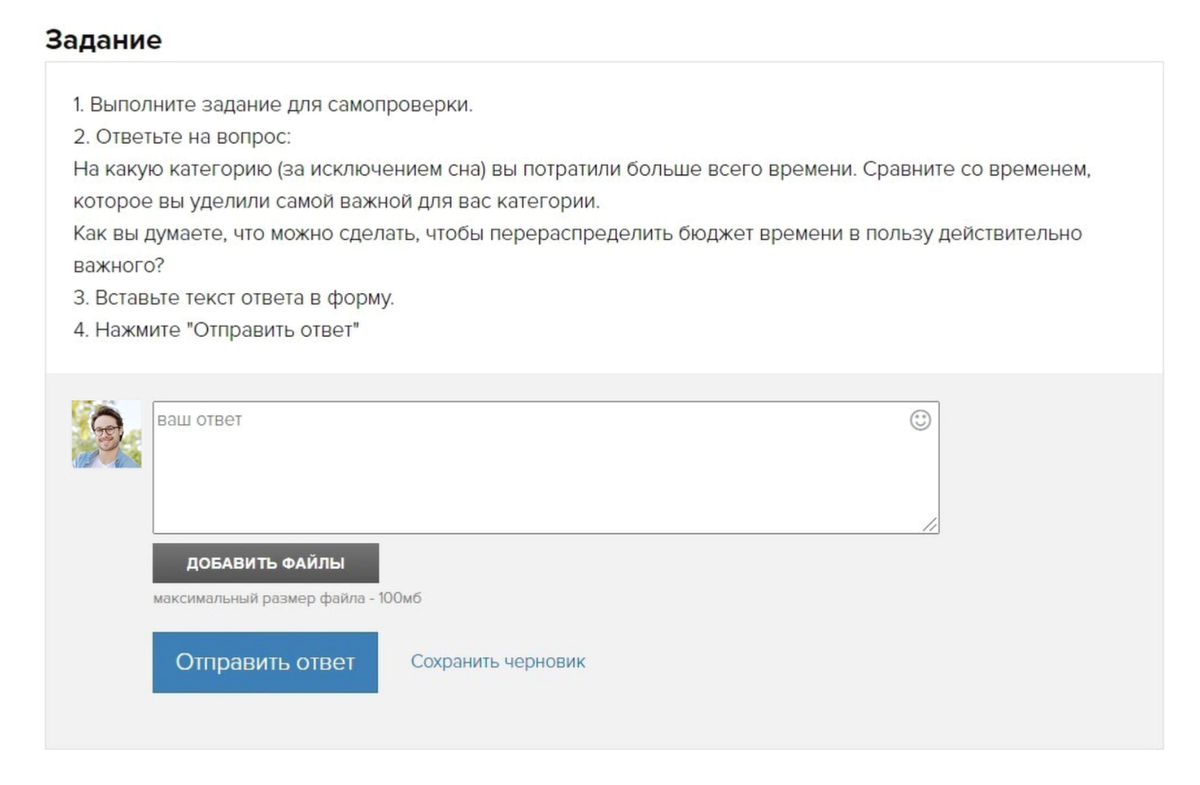Open the emoji picker smiley icon
This screenshot has height=785, width=1200.
pos(920,420)
